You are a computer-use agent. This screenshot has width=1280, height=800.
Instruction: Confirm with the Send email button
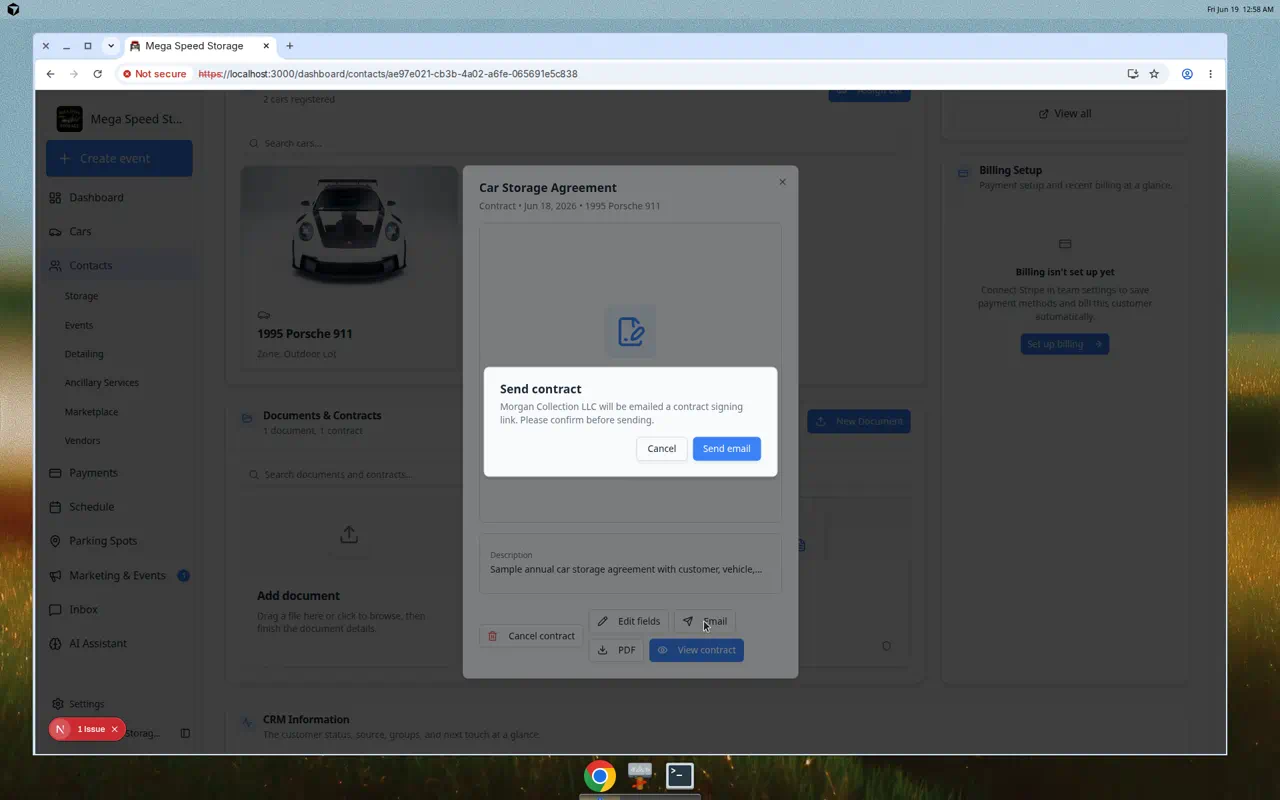(x=726, y=449)
